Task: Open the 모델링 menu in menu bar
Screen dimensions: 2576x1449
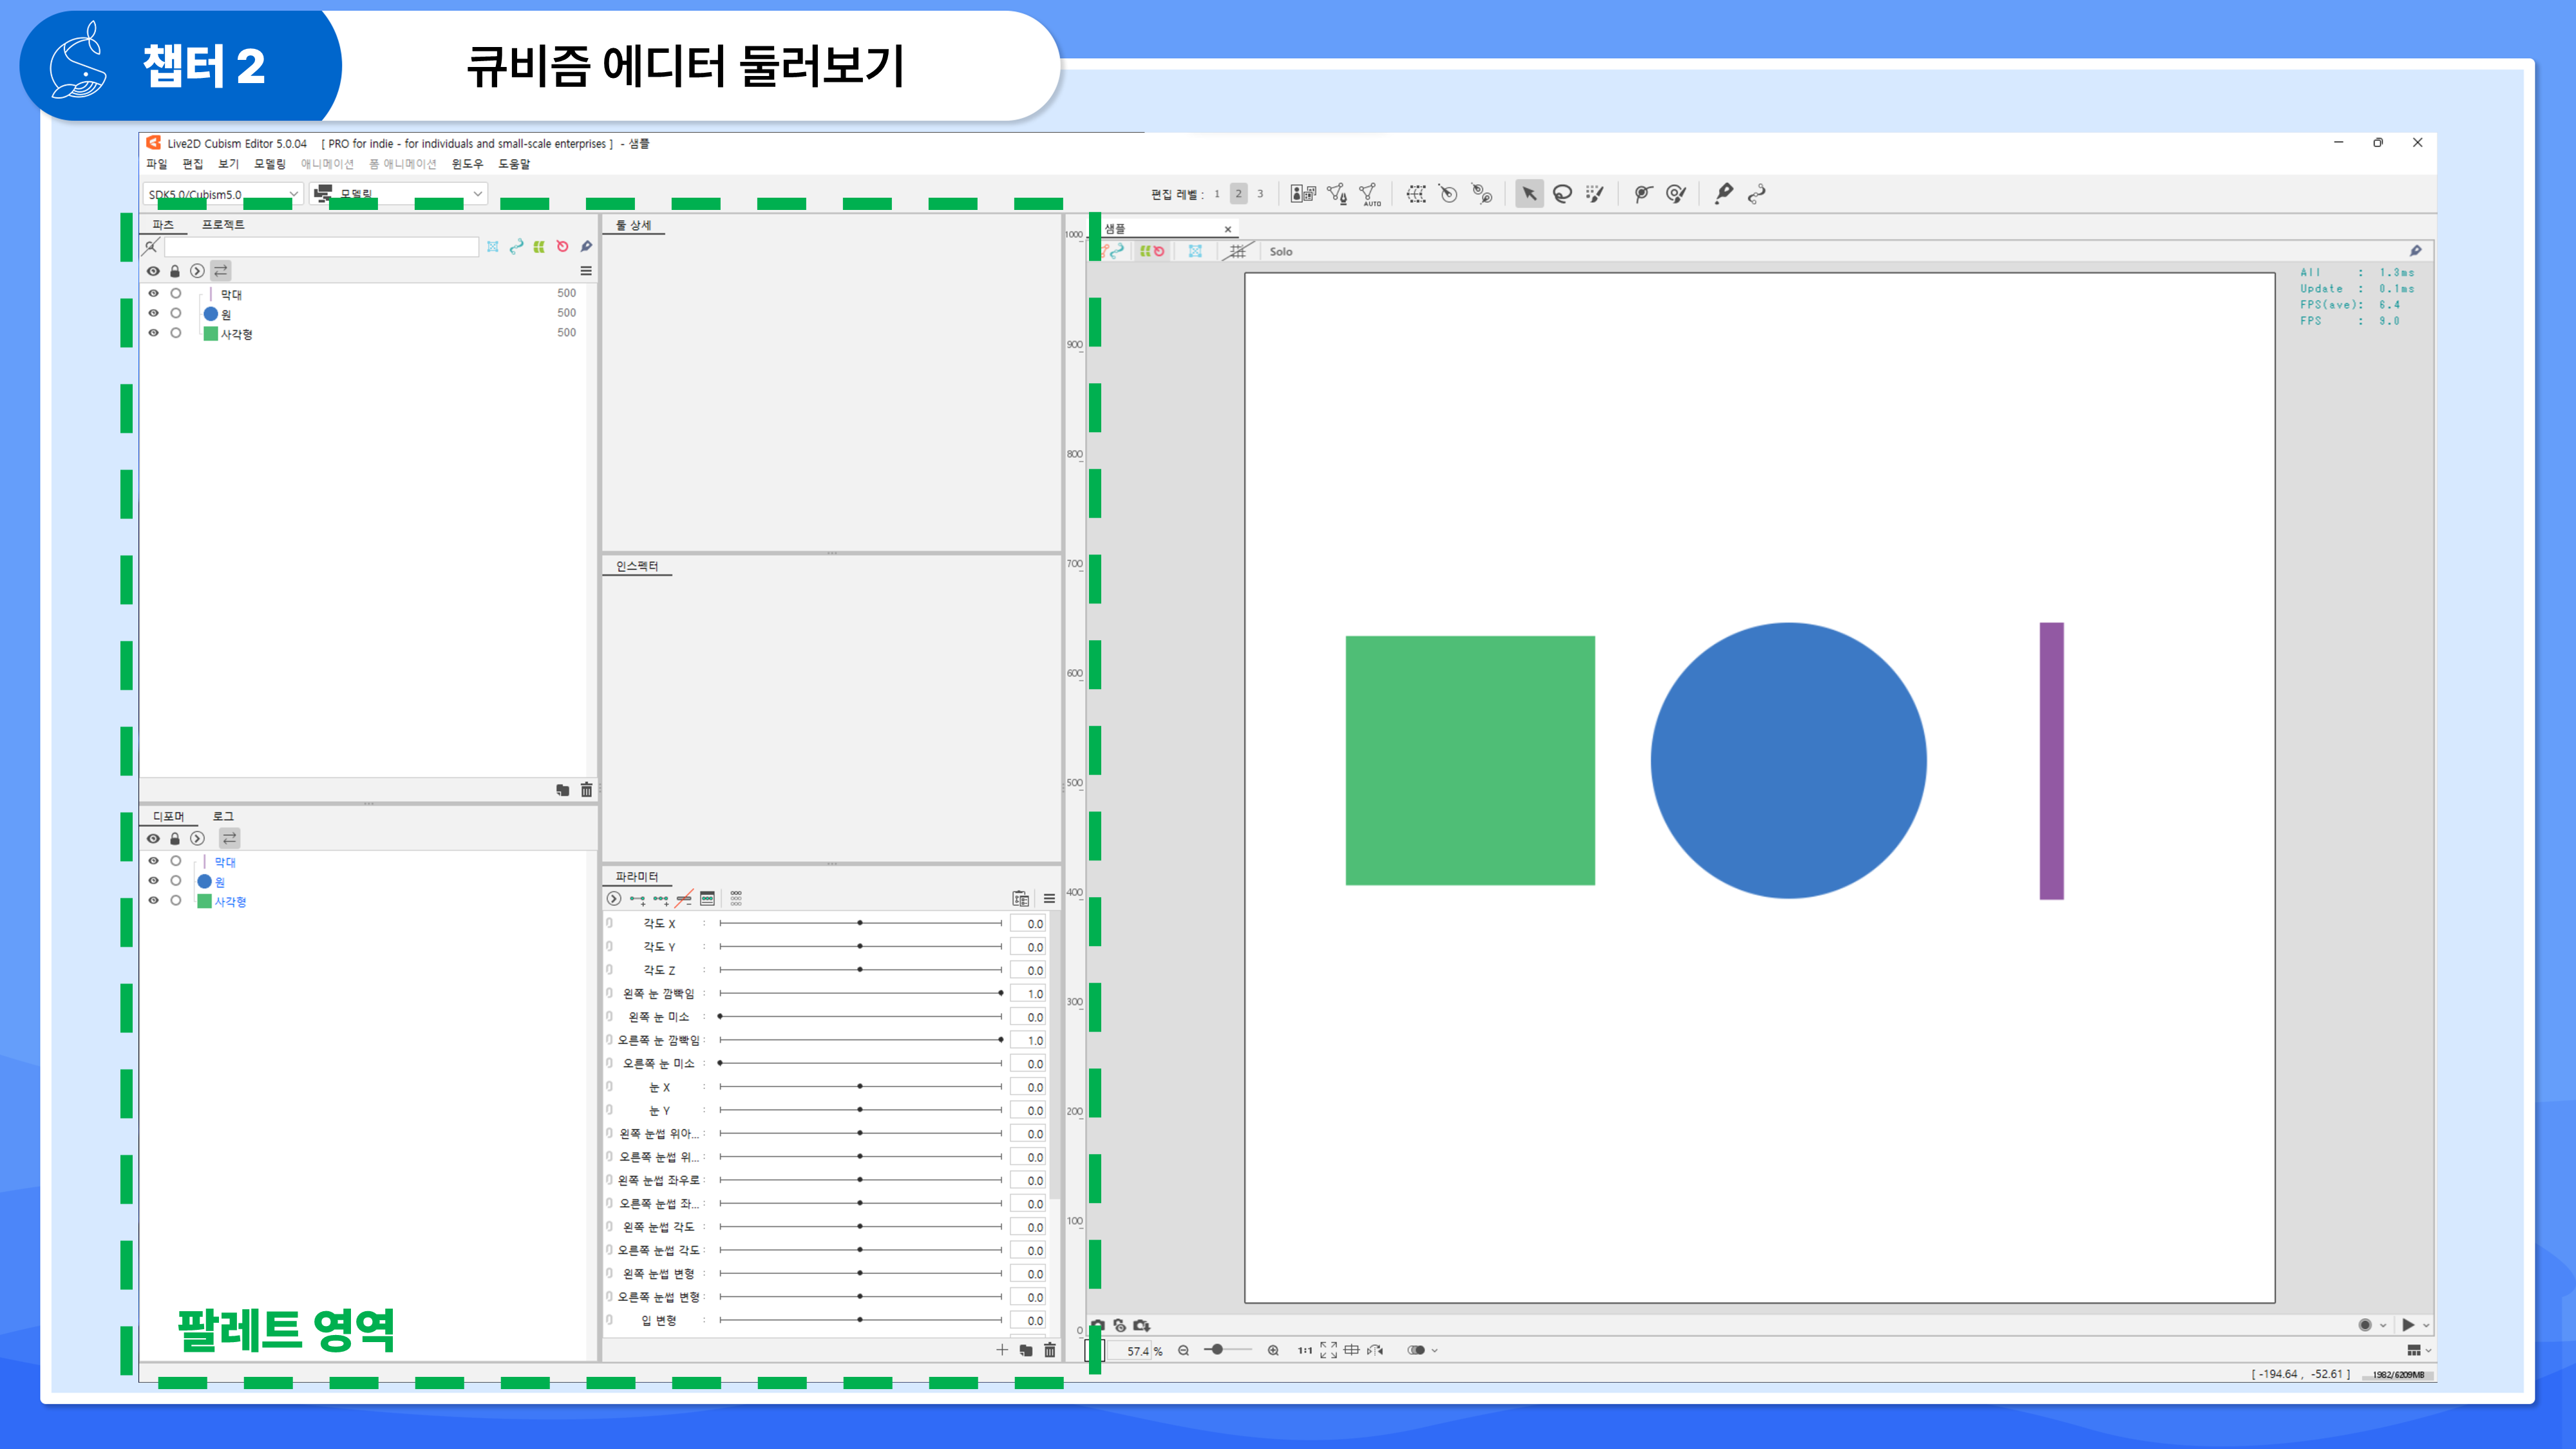Action: (x=269, y=164)
